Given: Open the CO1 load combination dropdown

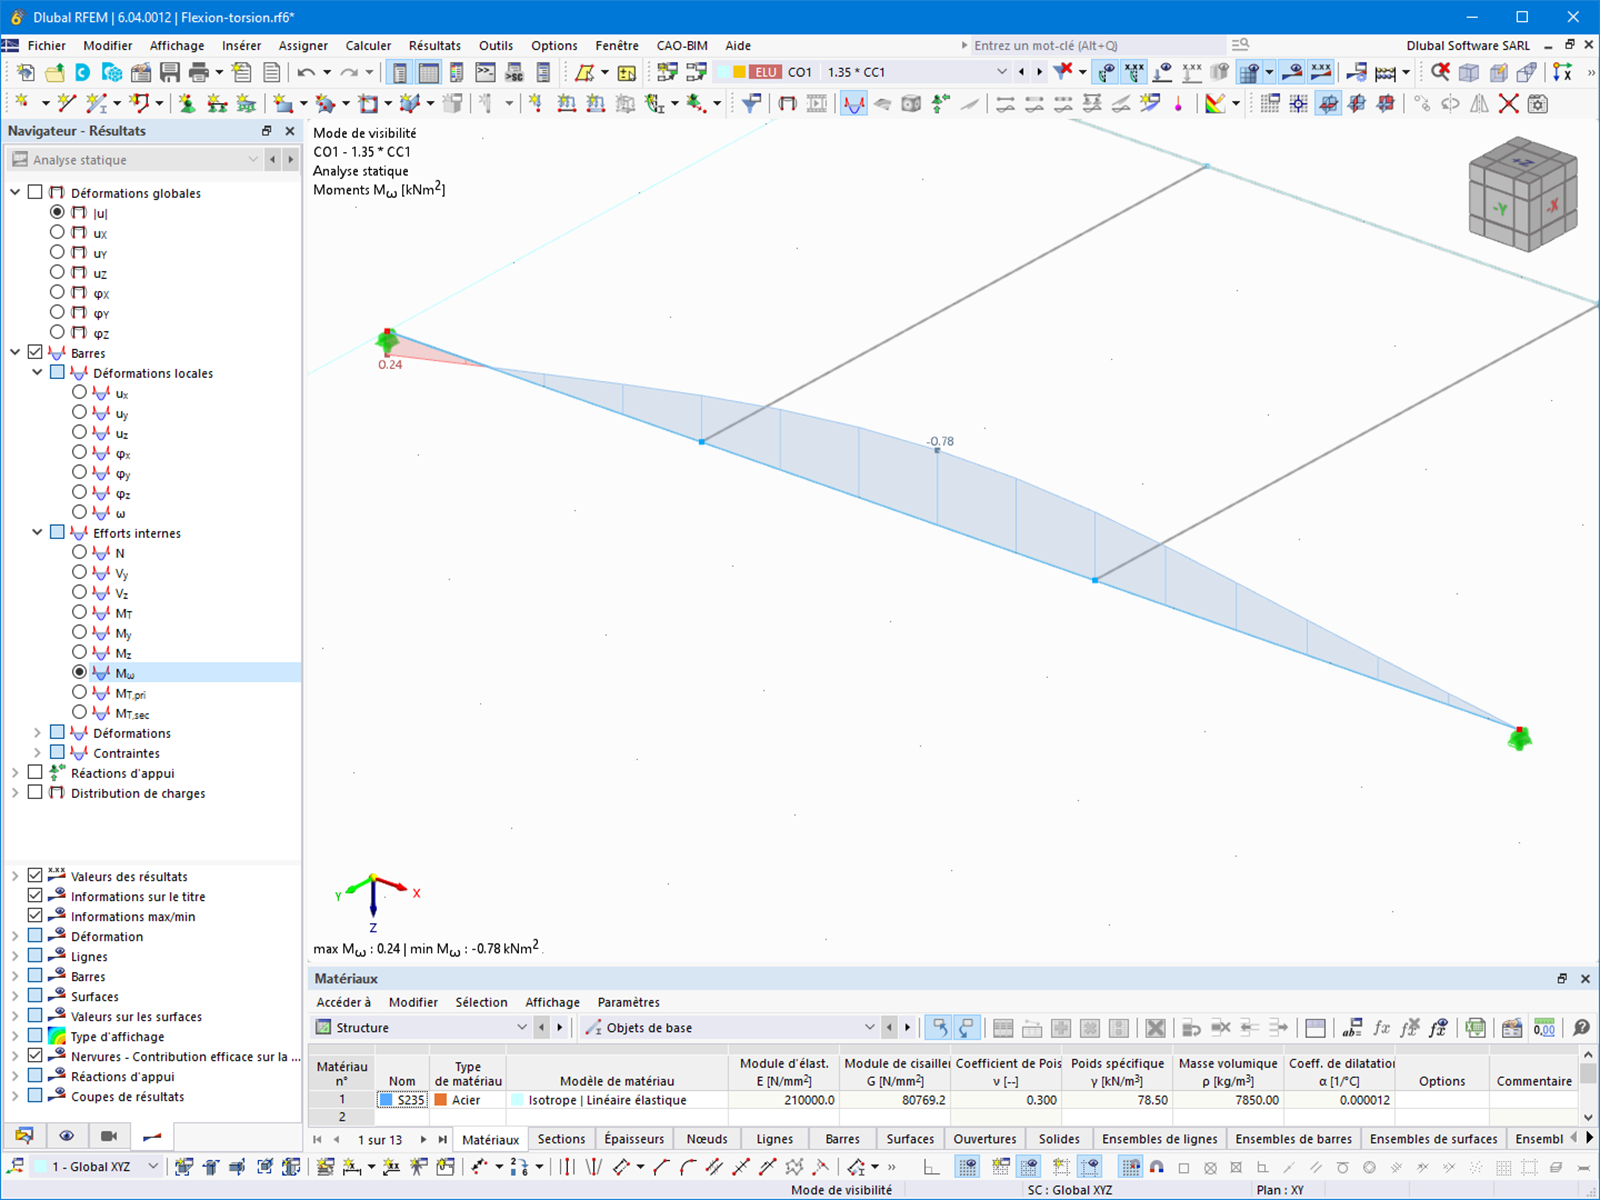Looking at the screenshot, I should (x=1001, y=72).
